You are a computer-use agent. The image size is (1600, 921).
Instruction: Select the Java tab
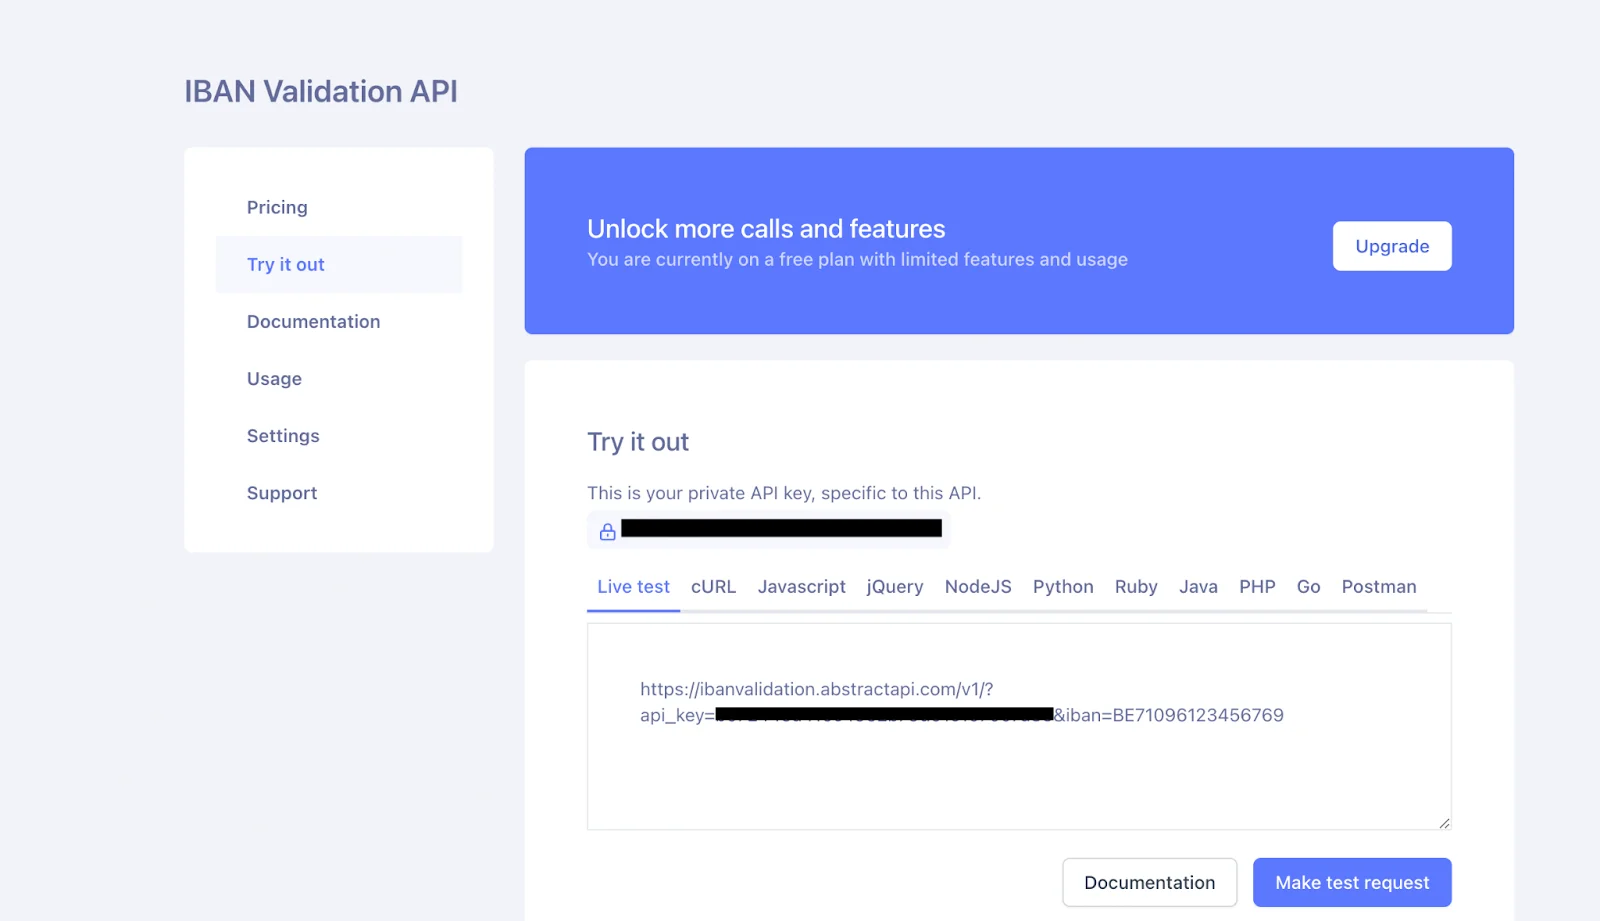click(1198, 587)
